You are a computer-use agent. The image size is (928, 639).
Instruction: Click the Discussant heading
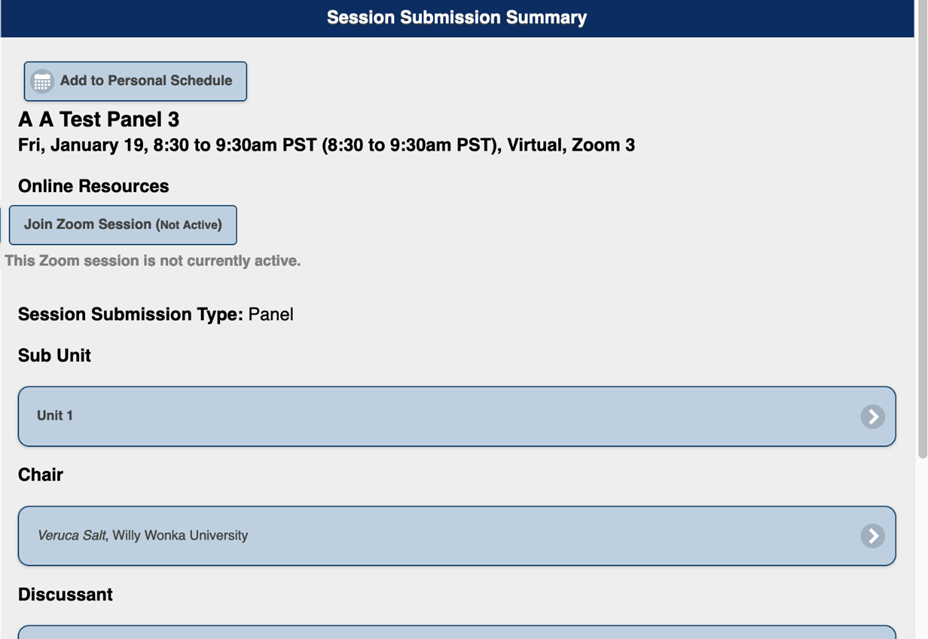pos(65,594)
